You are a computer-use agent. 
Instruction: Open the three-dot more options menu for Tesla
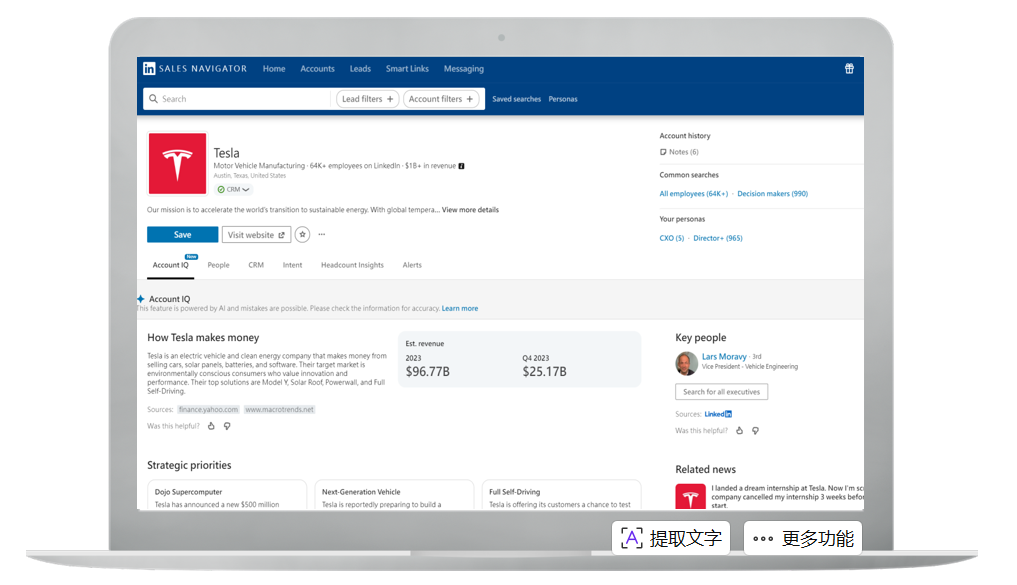[321, 235]
